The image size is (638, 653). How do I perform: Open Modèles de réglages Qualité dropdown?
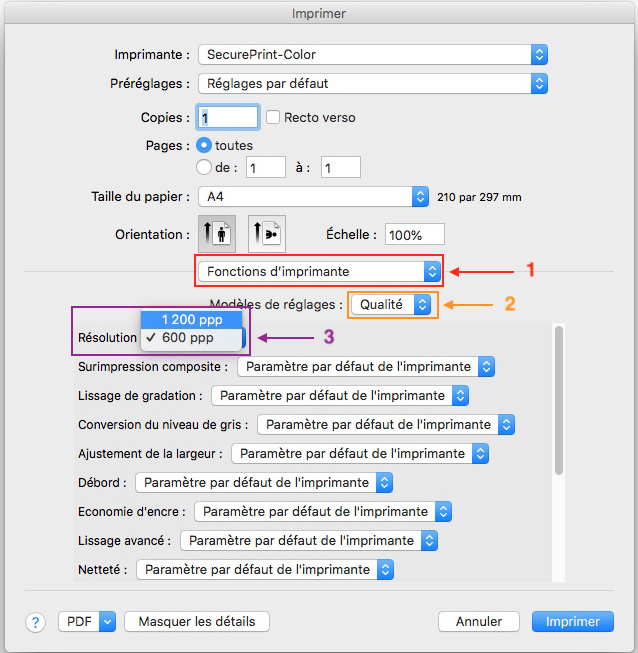[394, 304]
